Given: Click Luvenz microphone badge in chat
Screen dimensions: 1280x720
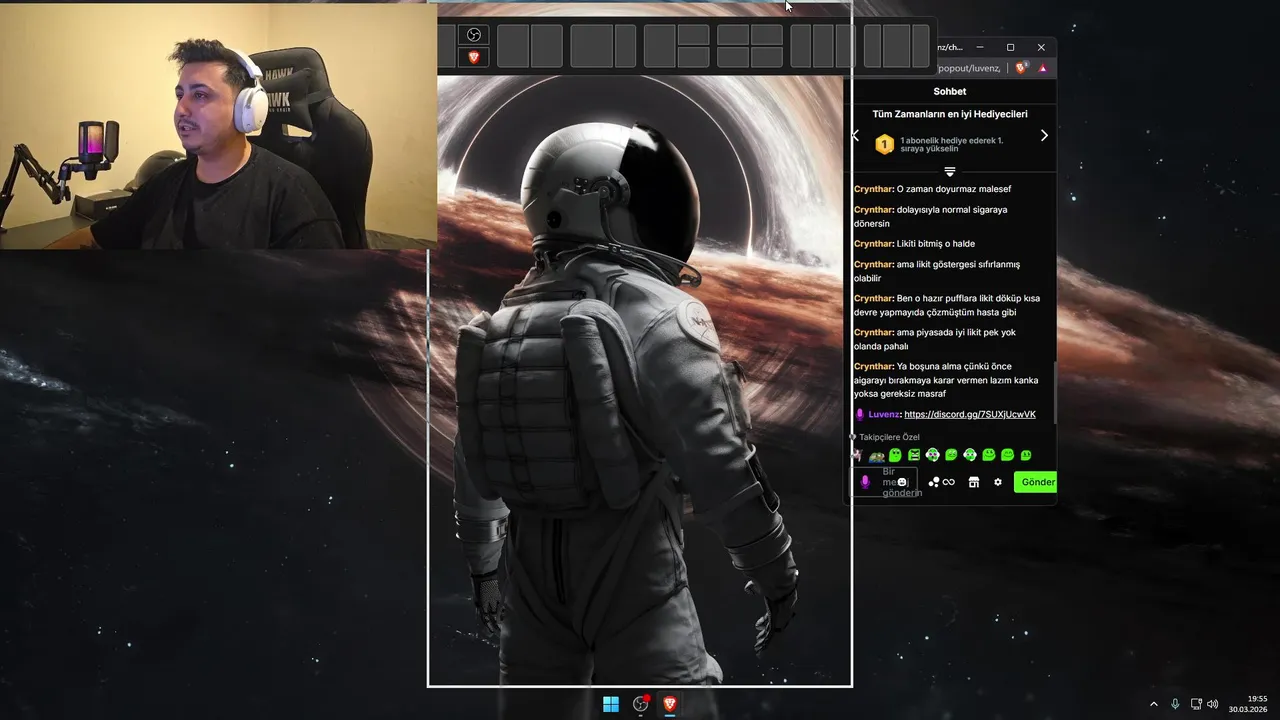Looking at the screenshot, I should tap(860, 414).
